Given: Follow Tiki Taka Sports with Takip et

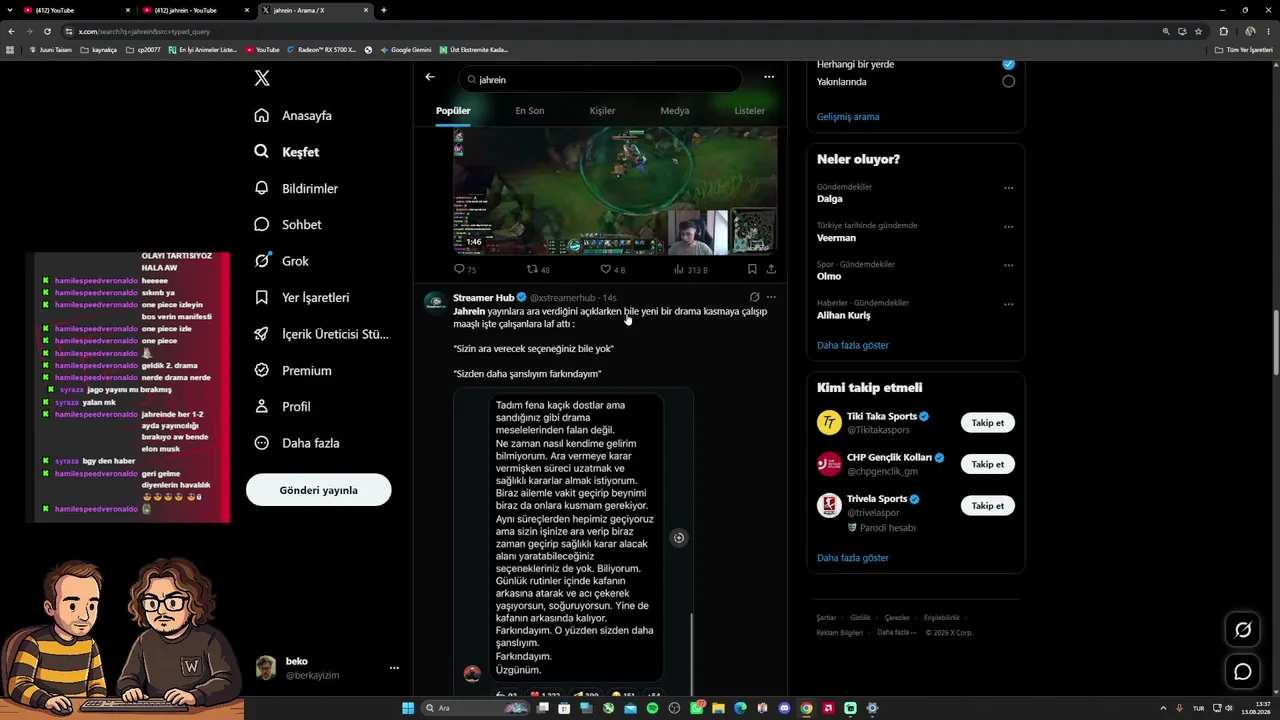Looking at the screenshot, I should tap(988, 423).
